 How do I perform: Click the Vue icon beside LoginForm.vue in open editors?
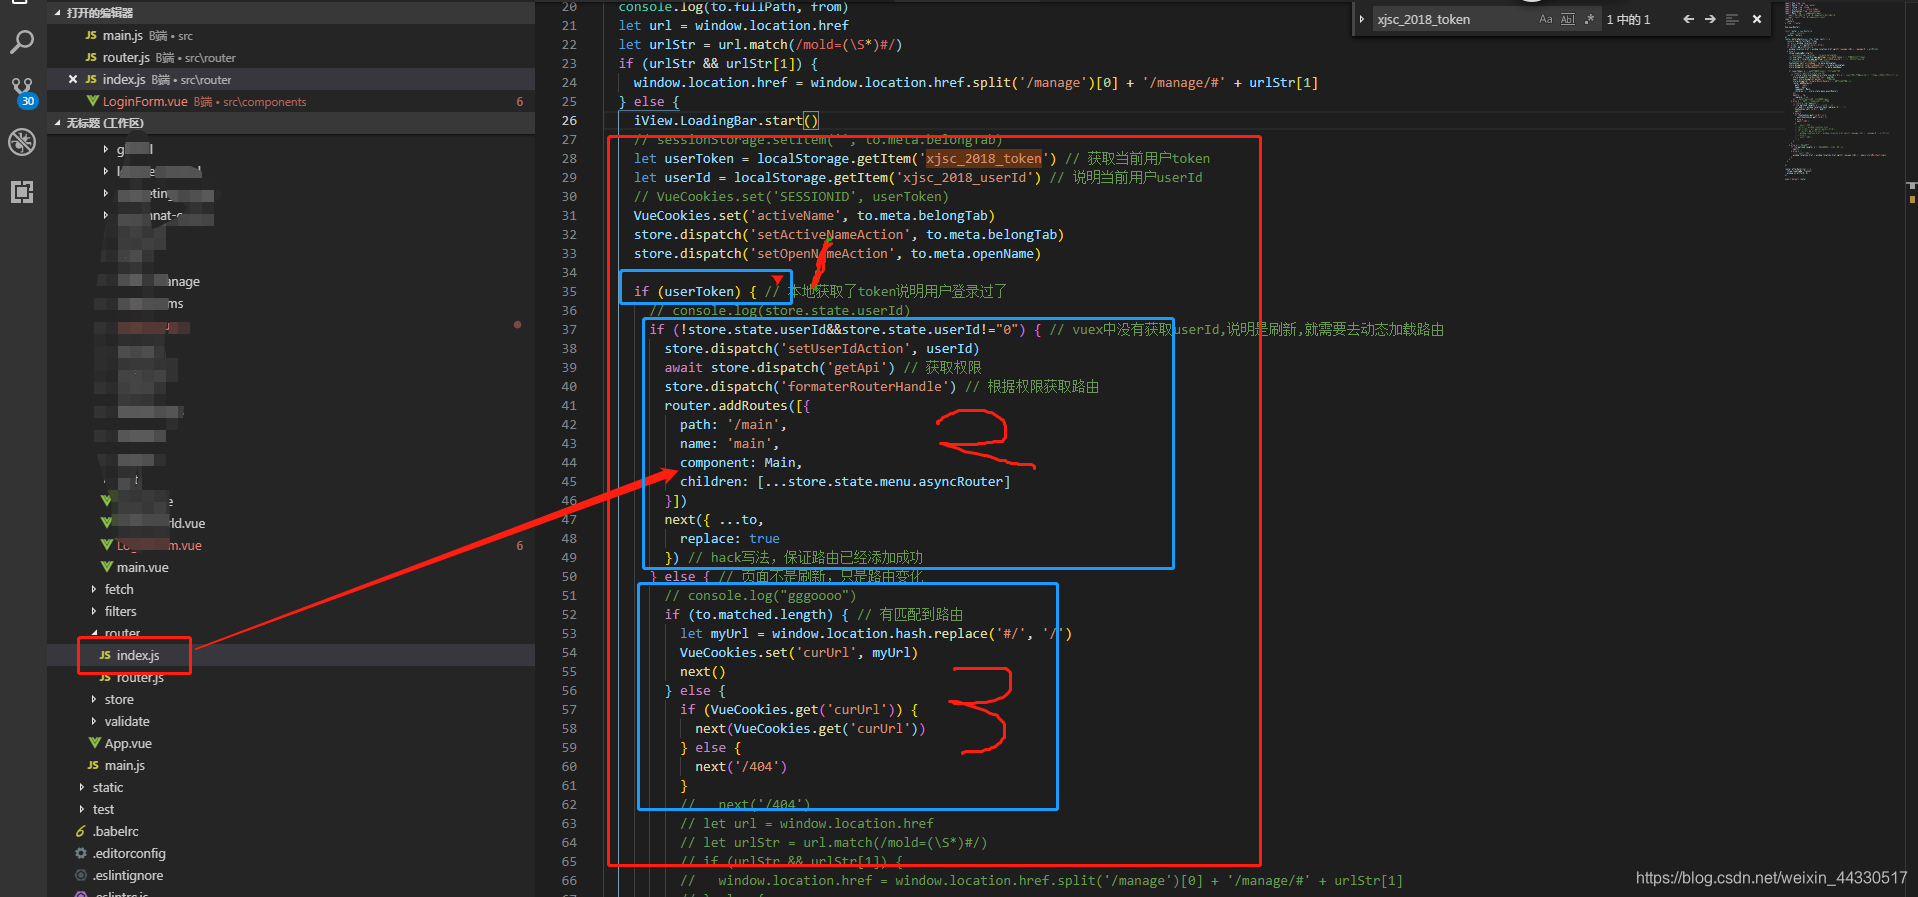click(93, 101)
